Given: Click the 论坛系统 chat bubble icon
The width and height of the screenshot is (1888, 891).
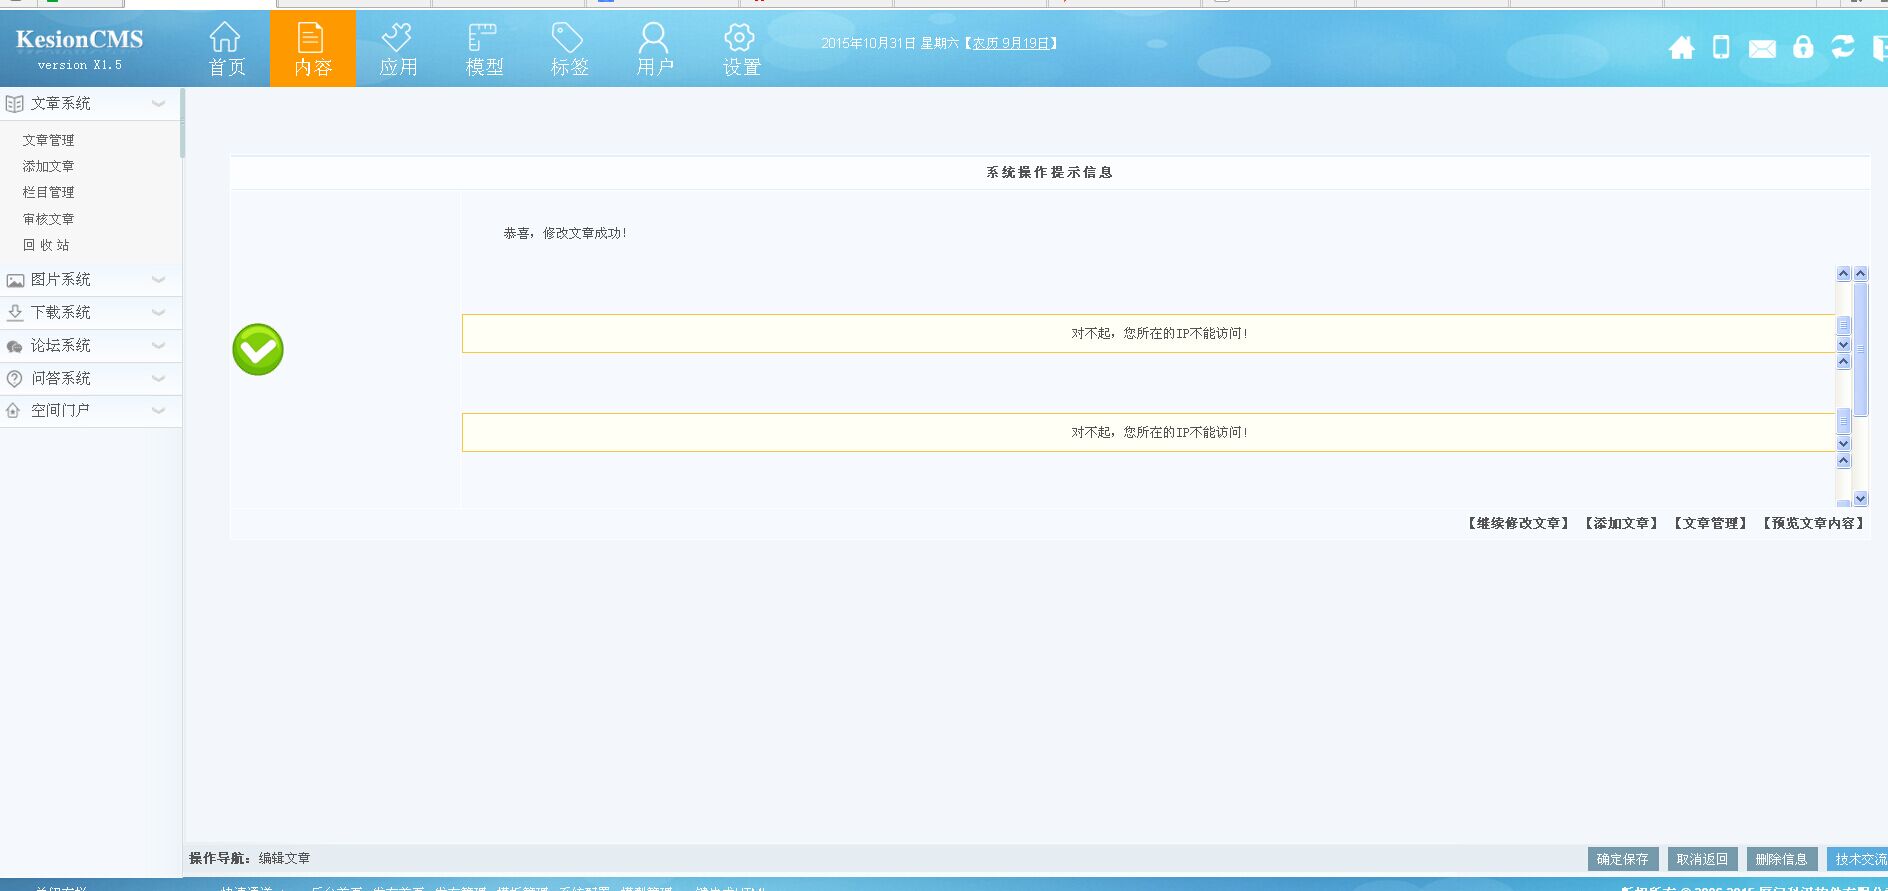Looking at the screenshot, I should [15, 346].
